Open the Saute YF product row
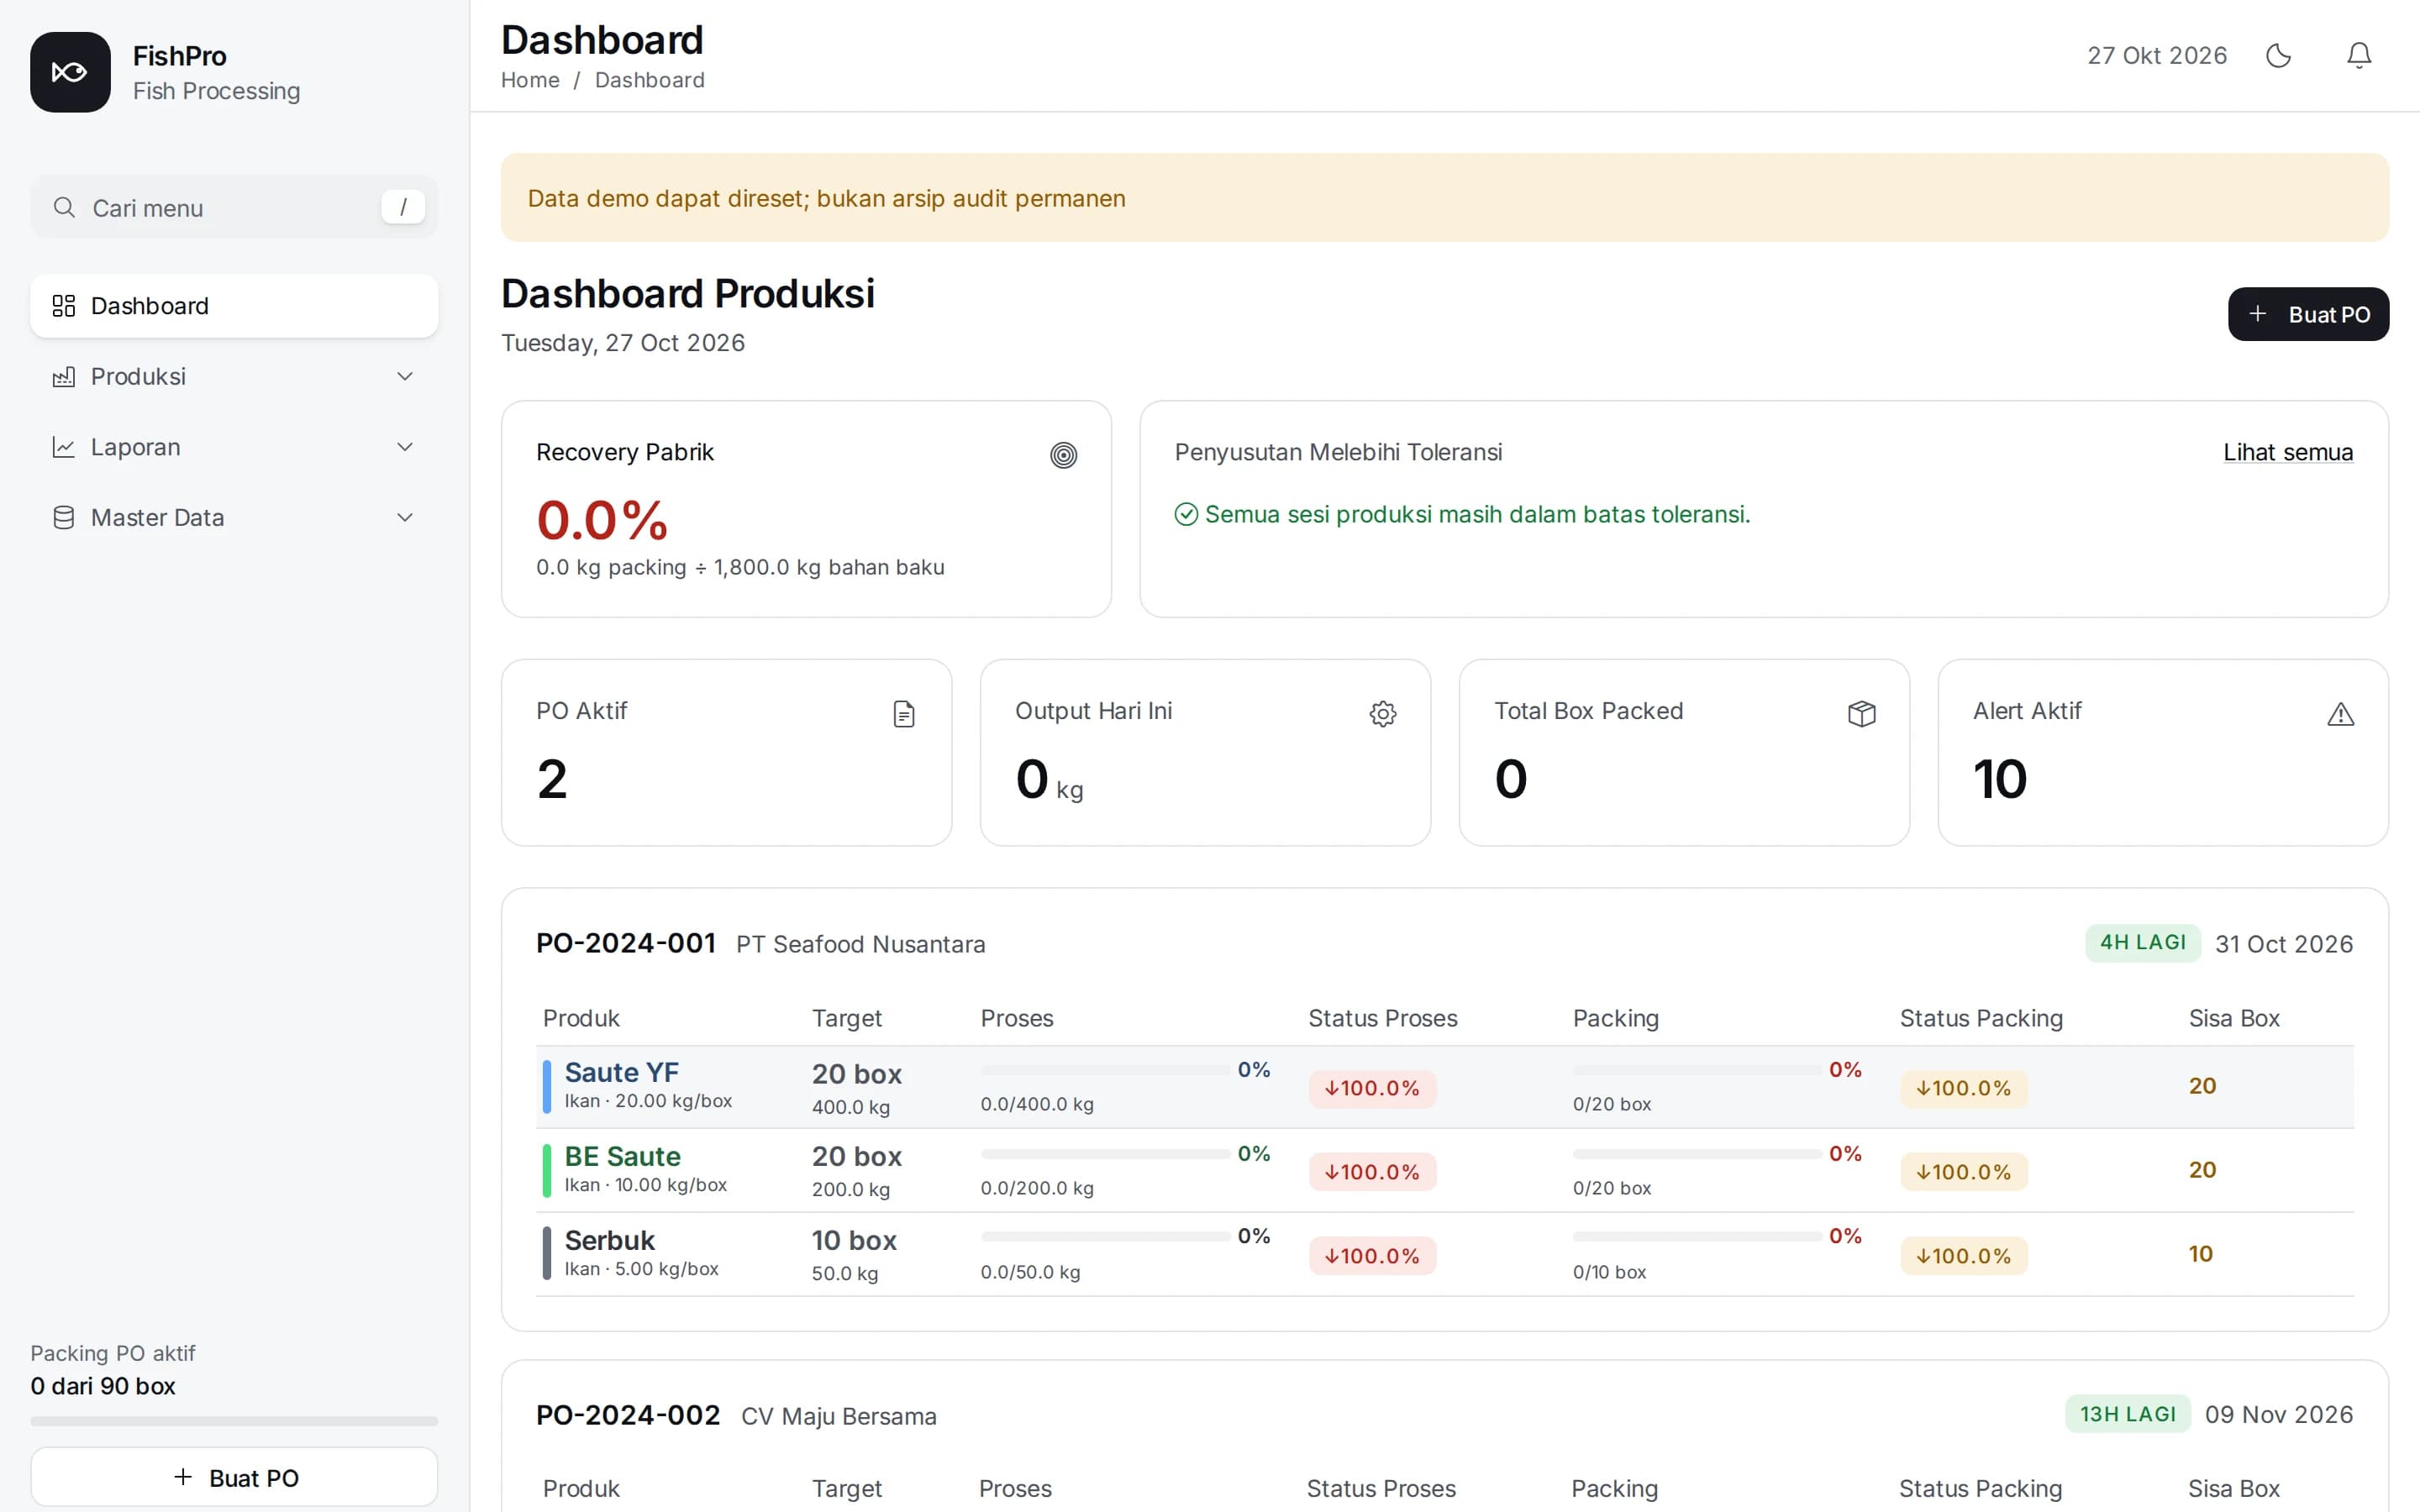This screenshot has width=2420, height=1512. tap(1444, 1087)
